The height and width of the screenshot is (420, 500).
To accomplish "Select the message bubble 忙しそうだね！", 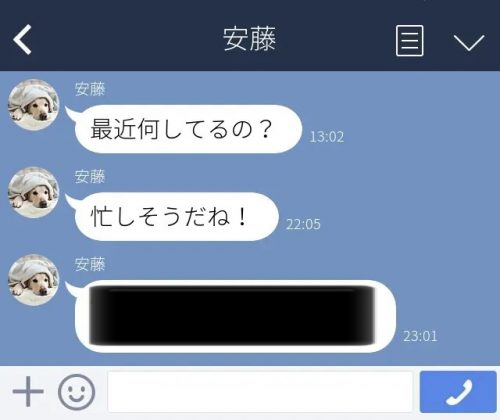I will pos(177,217).
